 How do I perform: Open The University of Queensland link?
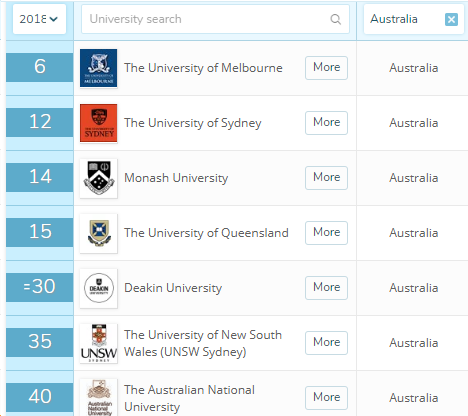(206, 233)
